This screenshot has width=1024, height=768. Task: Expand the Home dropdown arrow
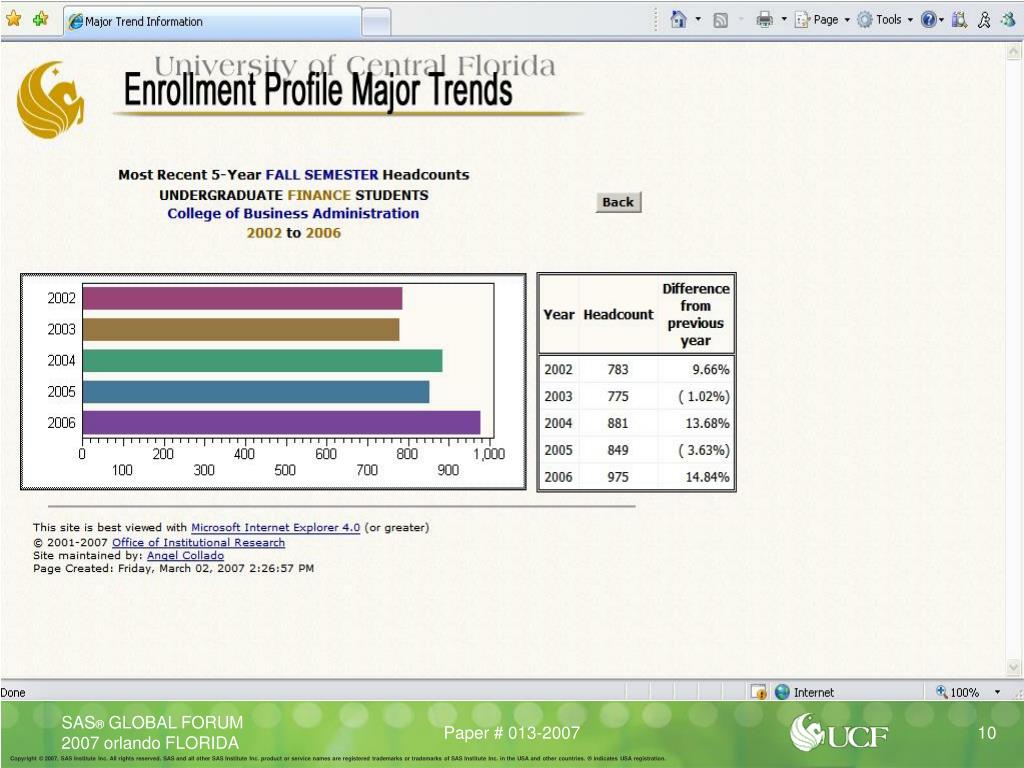(698, 20)
